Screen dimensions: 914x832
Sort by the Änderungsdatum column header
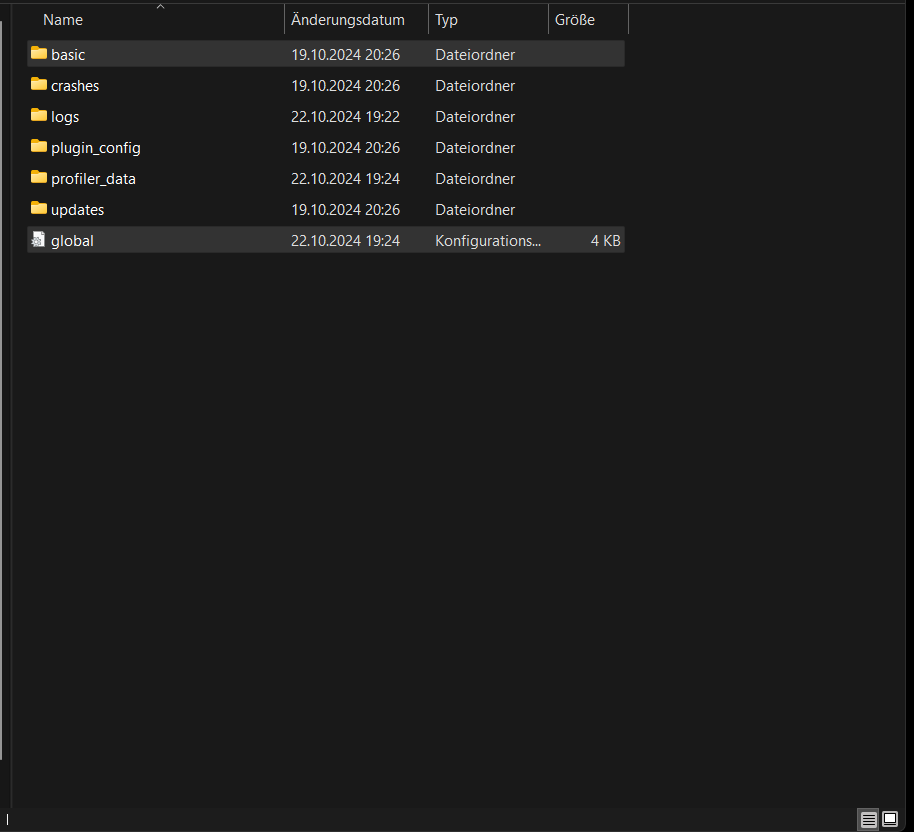click(x=347, y=20)
